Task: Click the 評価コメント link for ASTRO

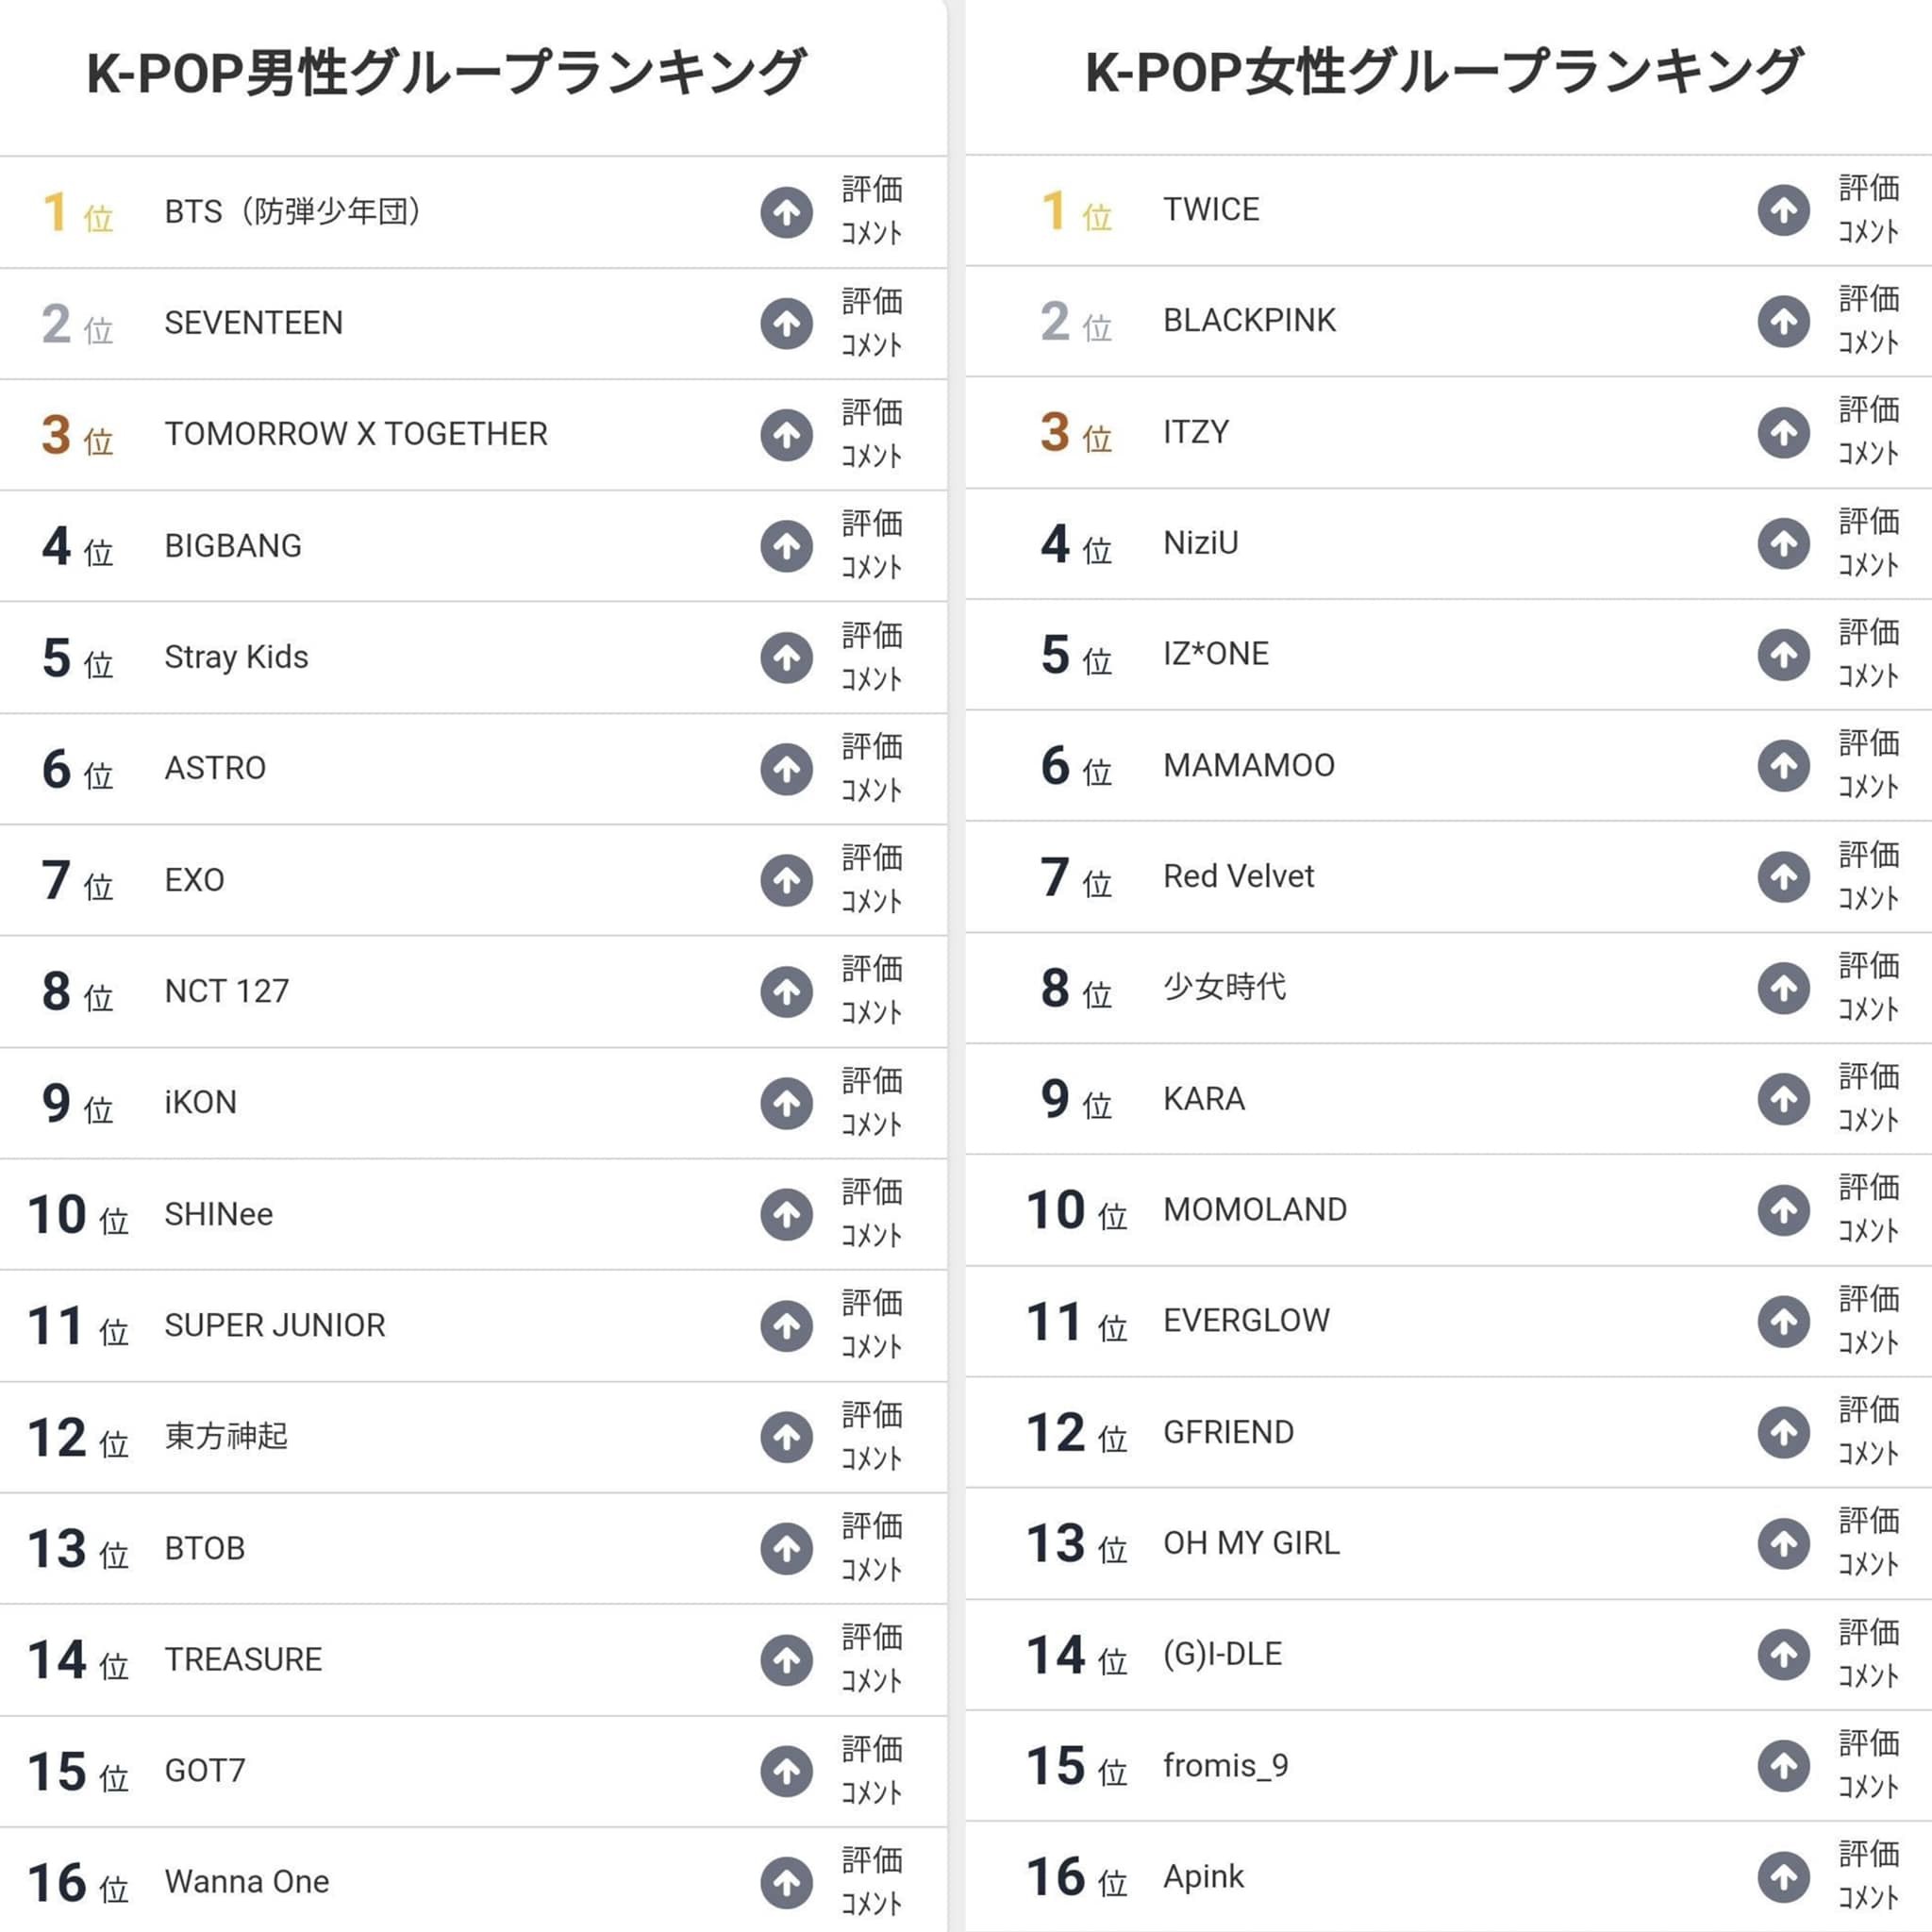Action: tap(871, 768)
